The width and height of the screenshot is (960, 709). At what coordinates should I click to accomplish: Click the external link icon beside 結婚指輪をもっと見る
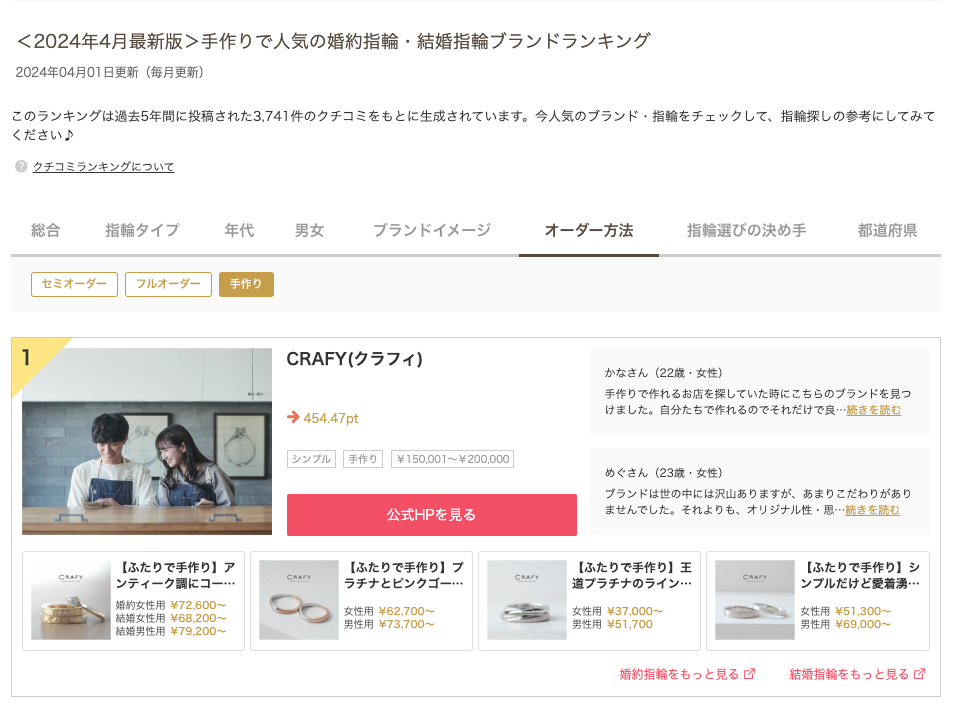[920, 674]
